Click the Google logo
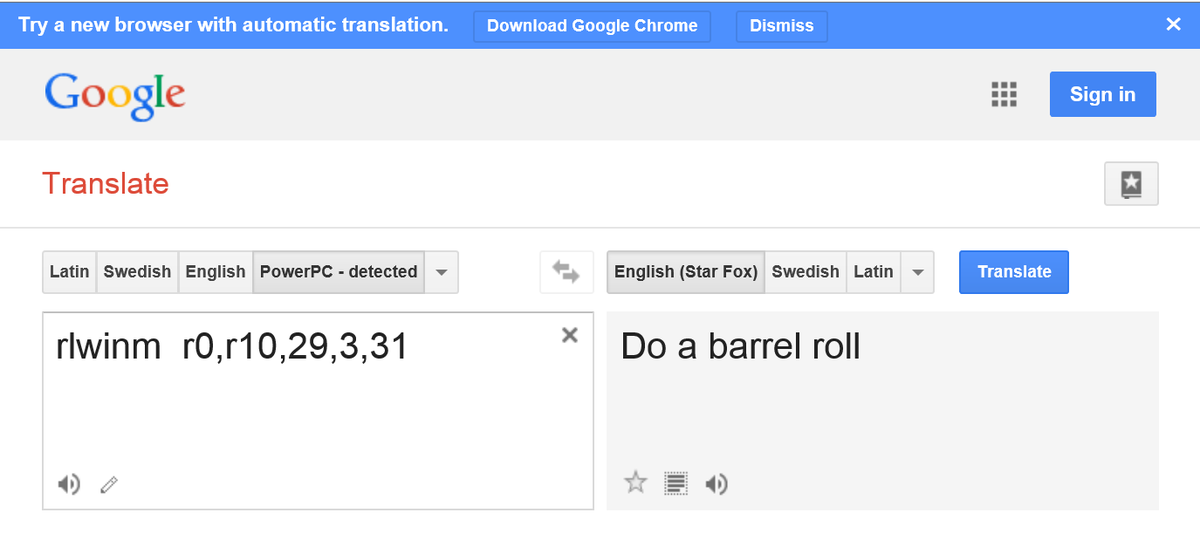The width and height of the screenshot is (1200, 547). point(115,96)
